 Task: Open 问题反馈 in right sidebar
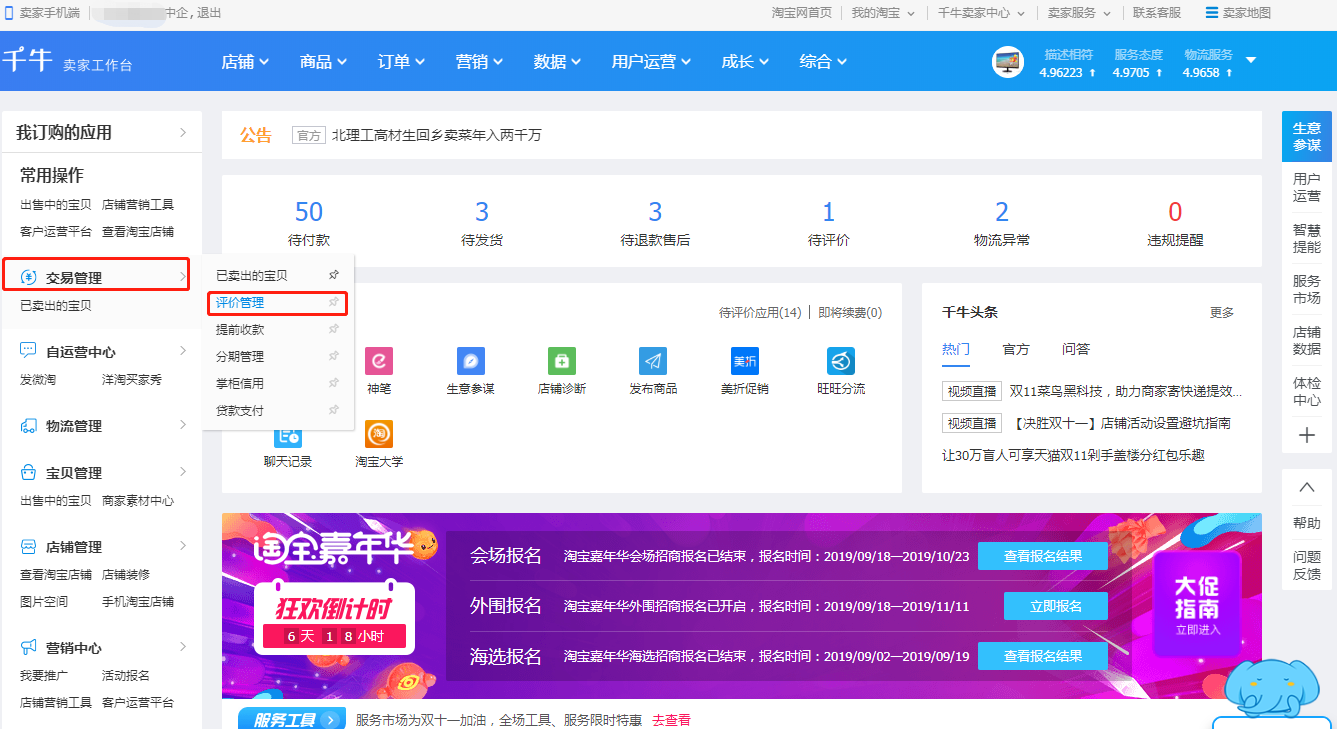tap(1306, 565)
